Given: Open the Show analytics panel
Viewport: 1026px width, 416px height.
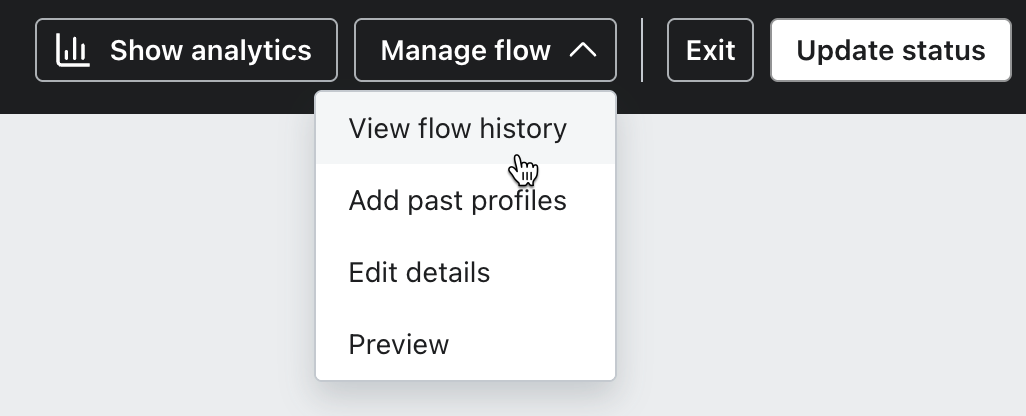Looking at the screenshot, I should (x=186, y=50).
